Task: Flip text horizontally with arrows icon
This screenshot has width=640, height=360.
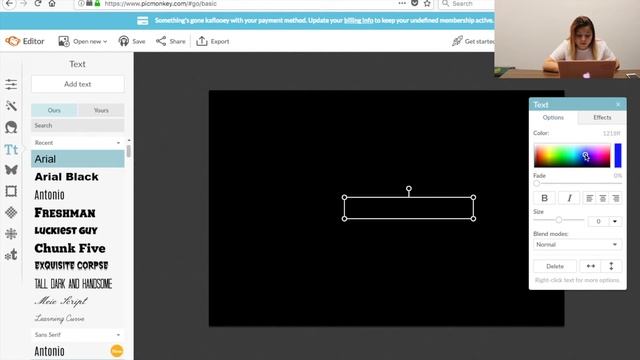Action: click(591, 266)
